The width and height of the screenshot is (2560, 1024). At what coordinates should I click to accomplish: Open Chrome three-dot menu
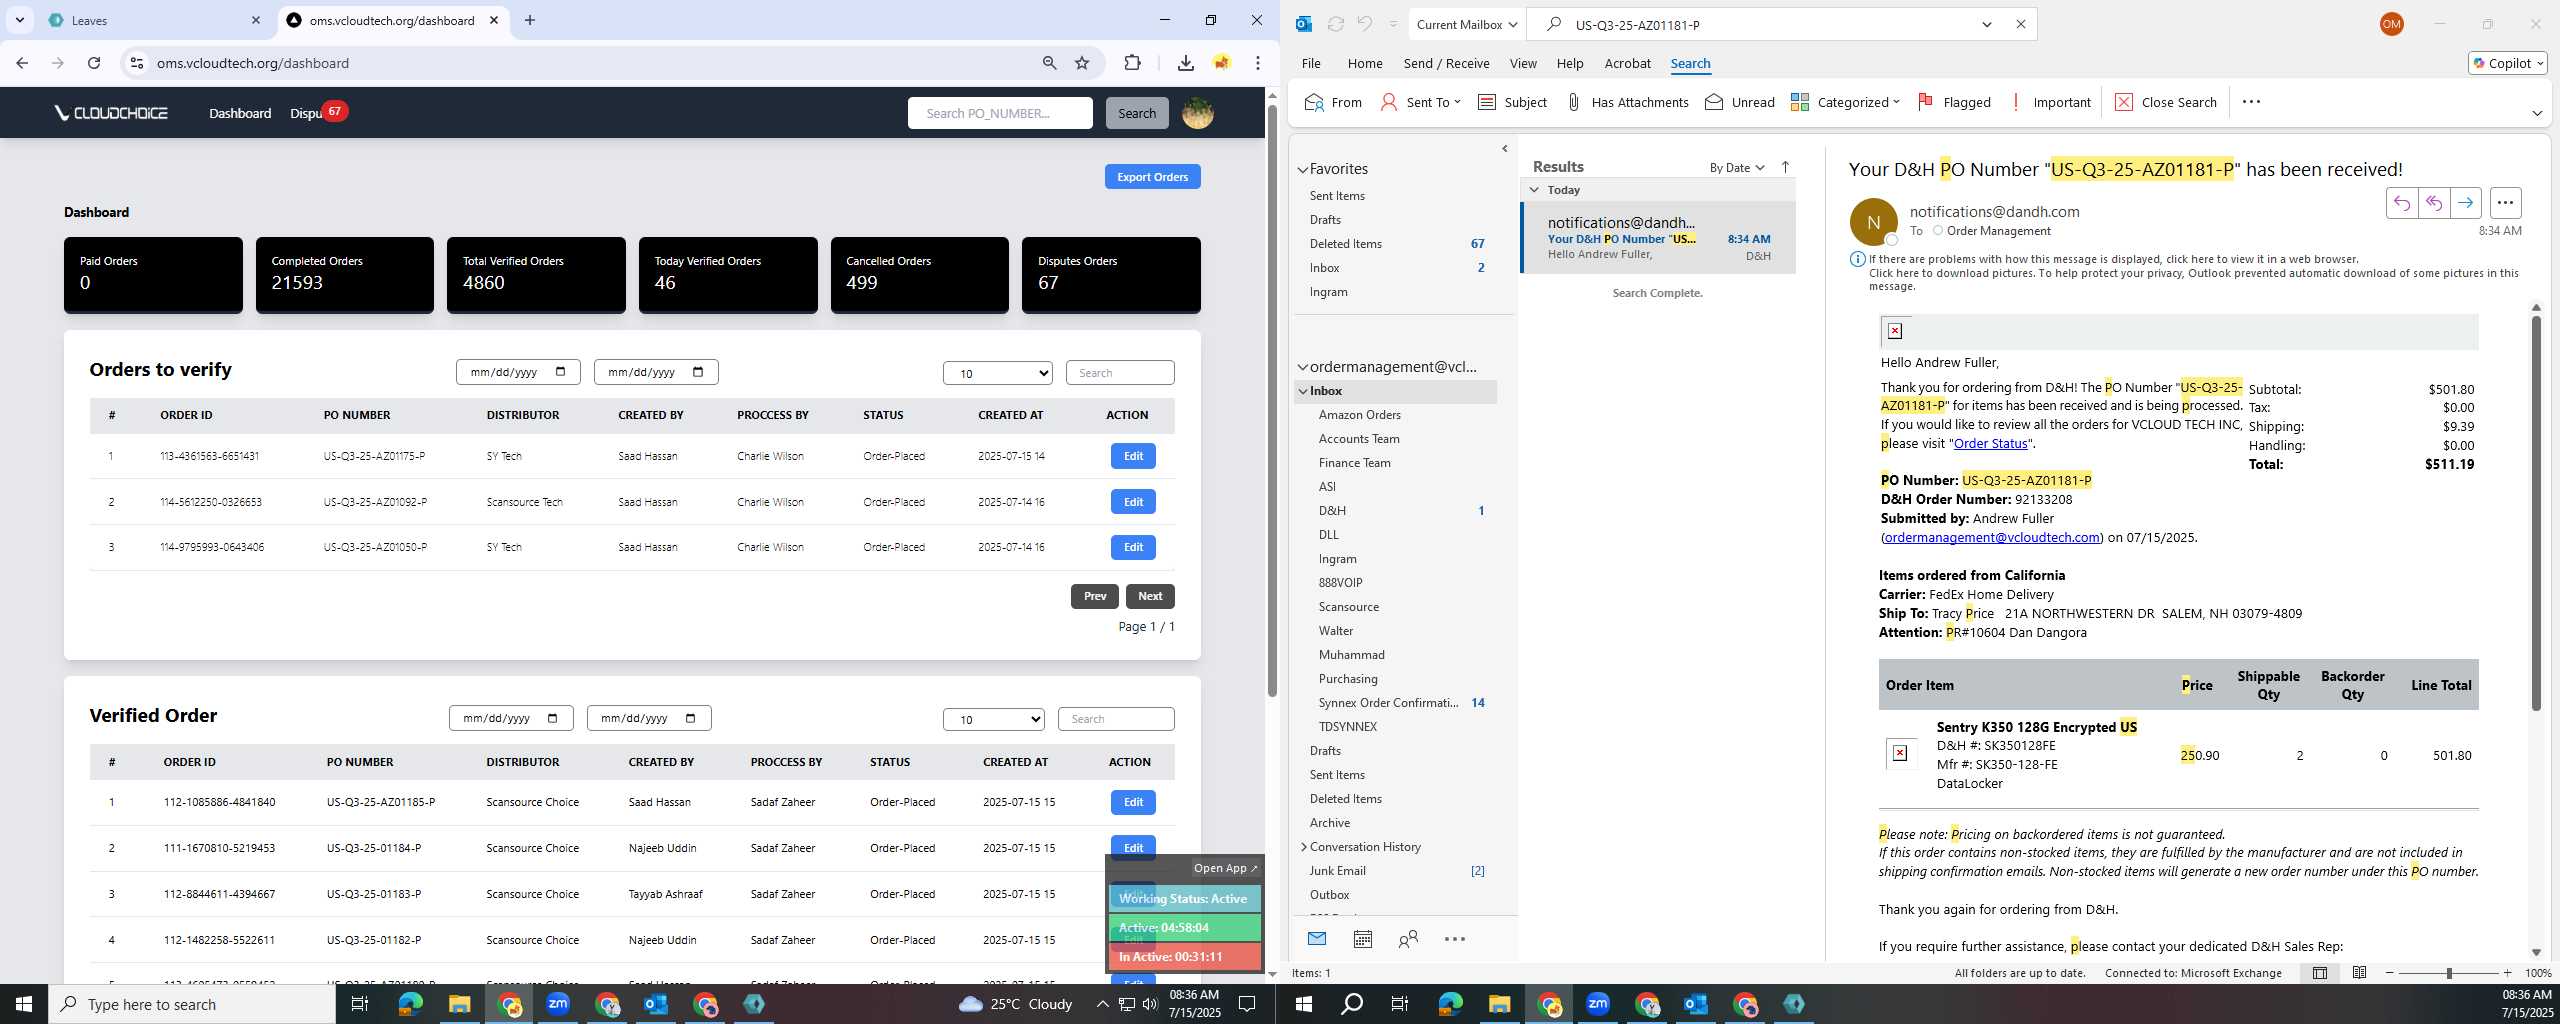pos(1258,63)
